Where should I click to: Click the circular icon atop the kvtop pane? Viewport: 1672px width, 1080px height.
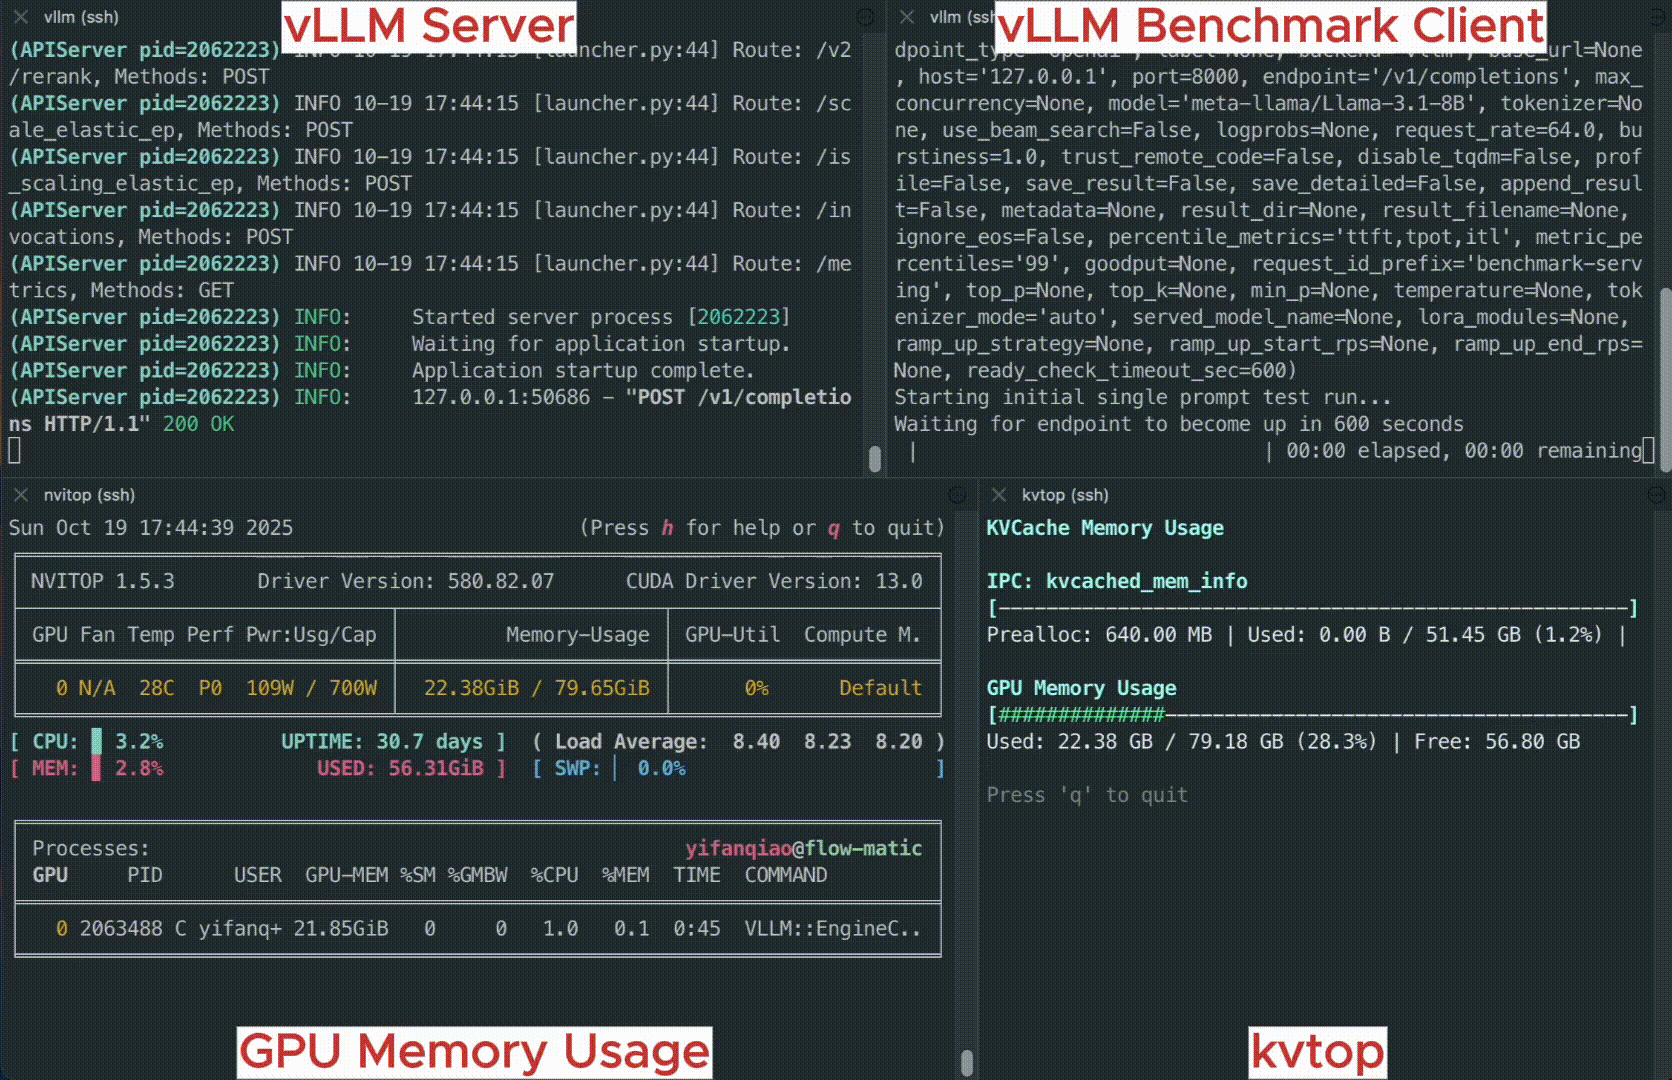point(1658,494)
